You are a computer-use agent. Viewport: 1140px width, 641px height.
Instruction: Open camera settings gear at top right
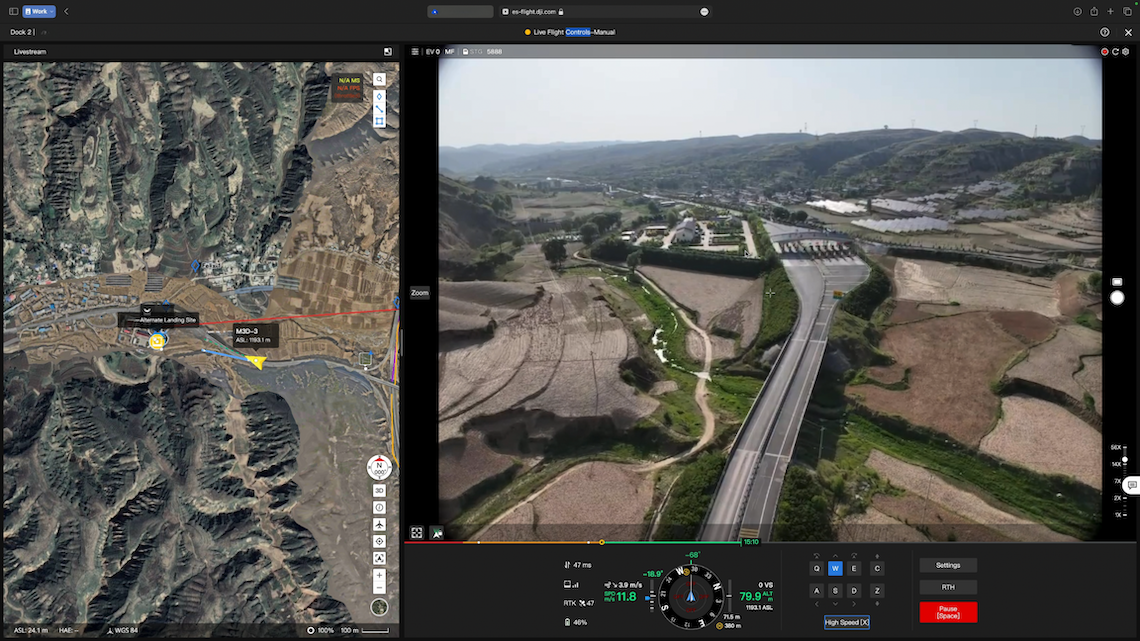[1125, 51]
